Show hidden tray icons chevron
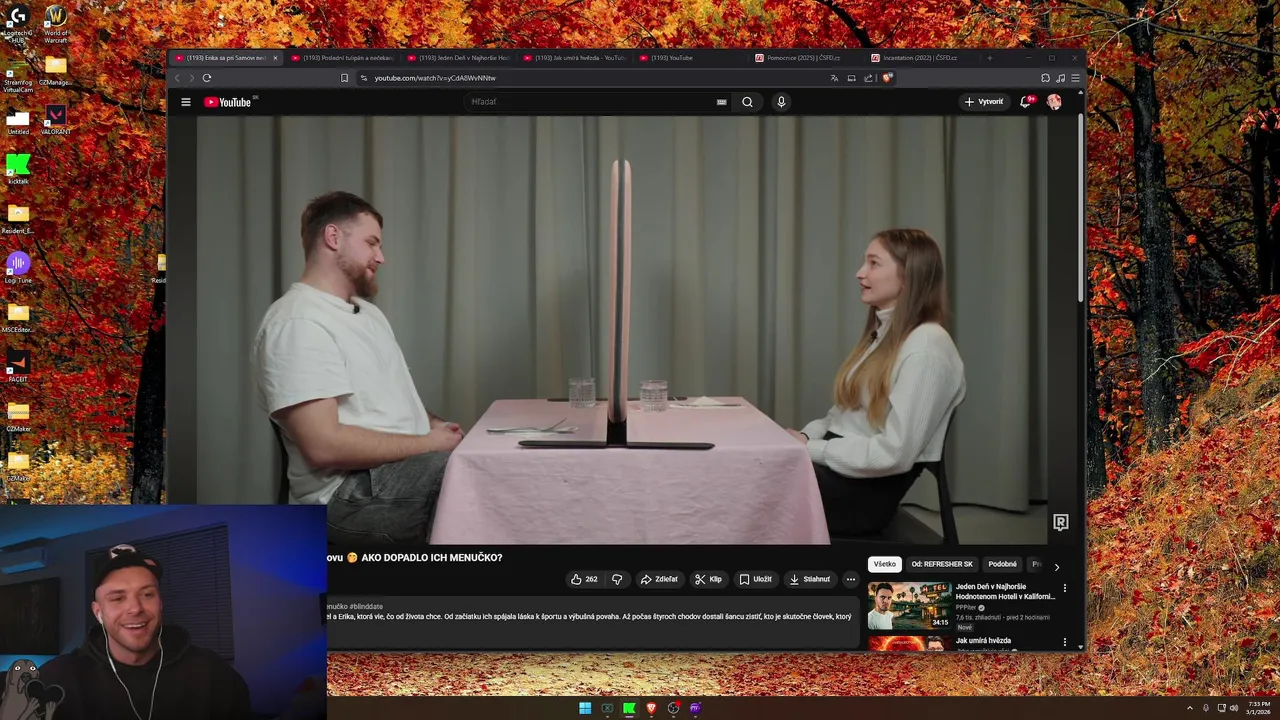This screenshot has height=720, width=1280. pos(1189,708)
